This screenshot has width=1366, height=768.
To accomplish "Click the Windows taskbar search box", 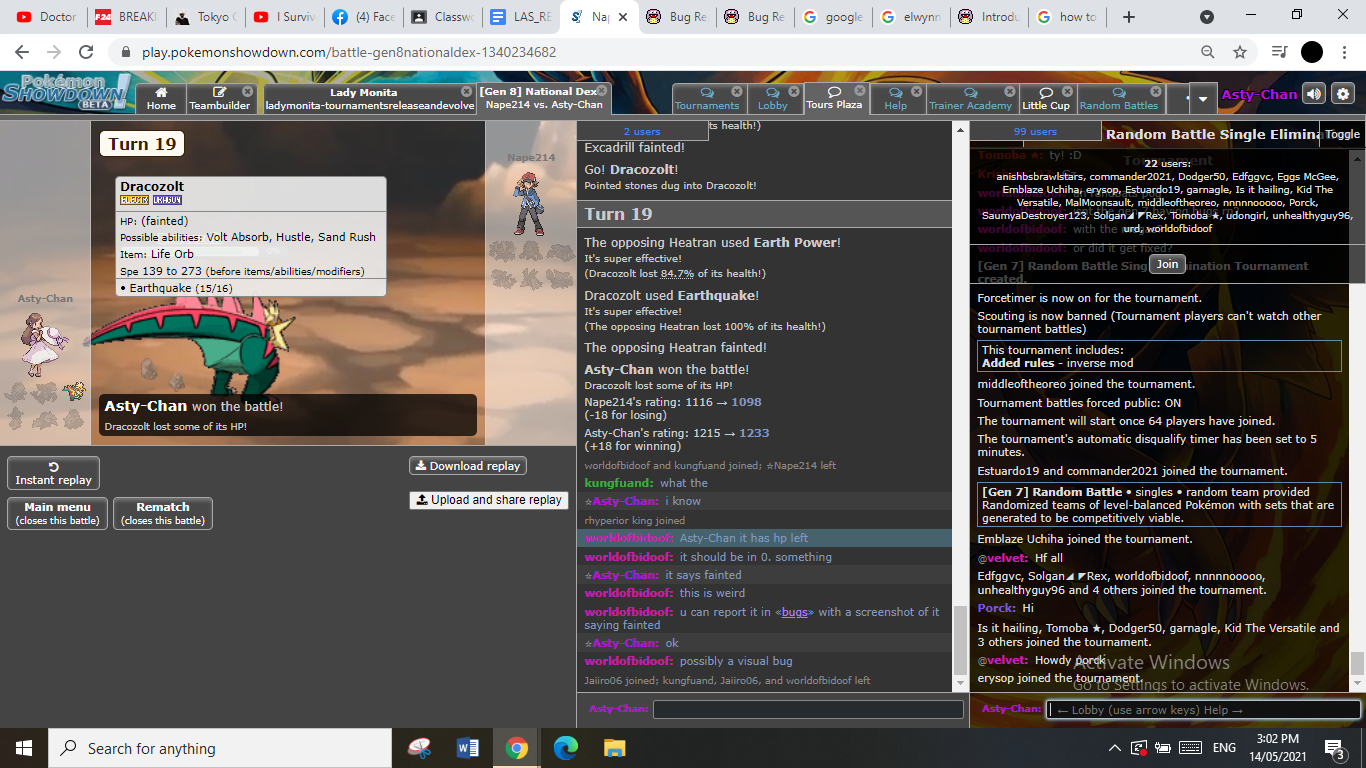I will [x=220, y=748].
